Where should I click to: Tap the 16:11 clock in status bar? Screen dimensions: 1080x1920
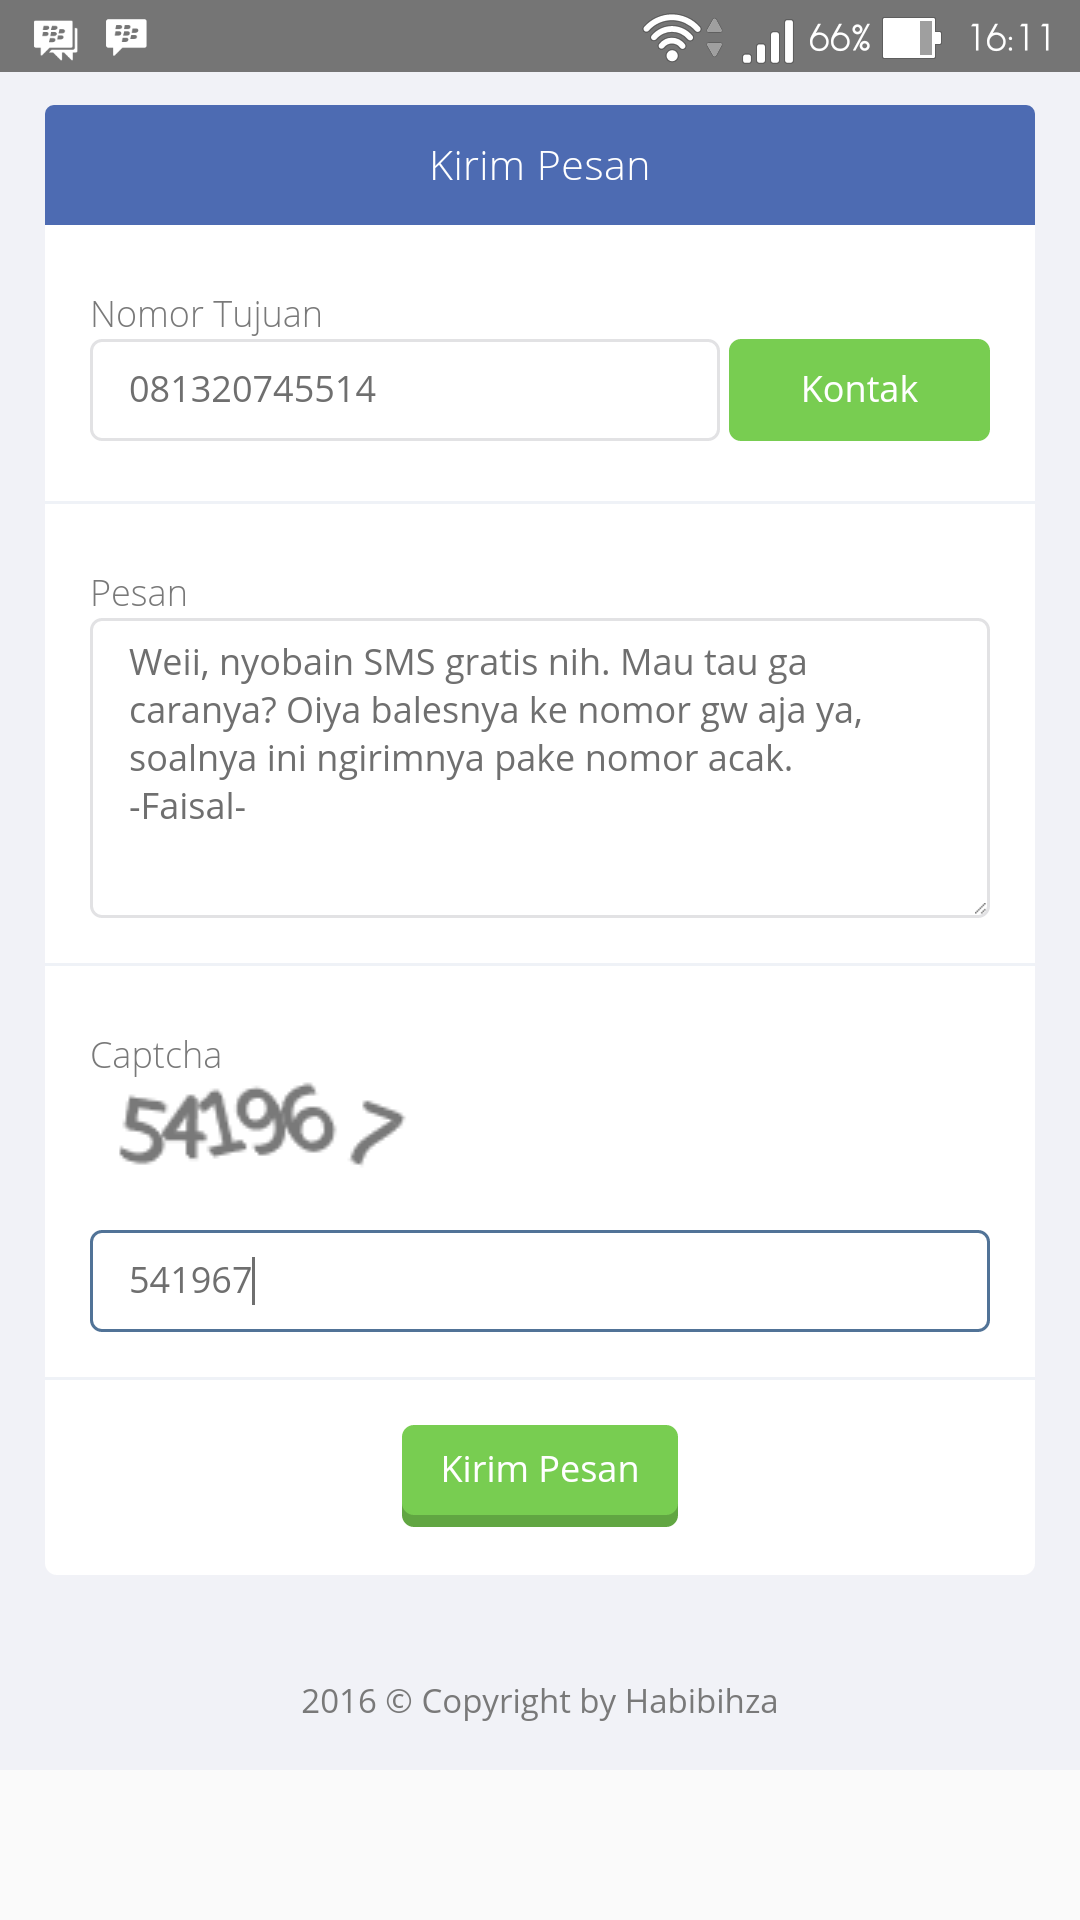point(1010,38)
